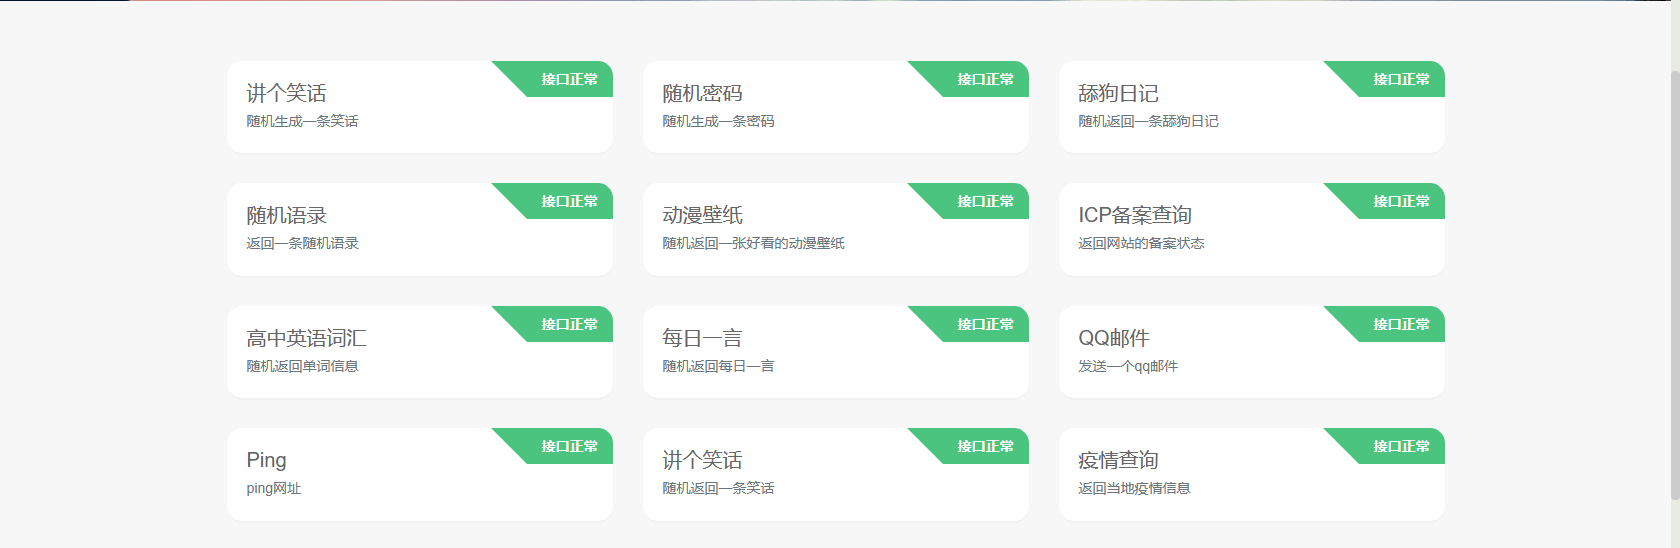Select the 随机语录 card title
Image resolution: width=1680 pixels, height=548 pixels.
tap(287, 215)
